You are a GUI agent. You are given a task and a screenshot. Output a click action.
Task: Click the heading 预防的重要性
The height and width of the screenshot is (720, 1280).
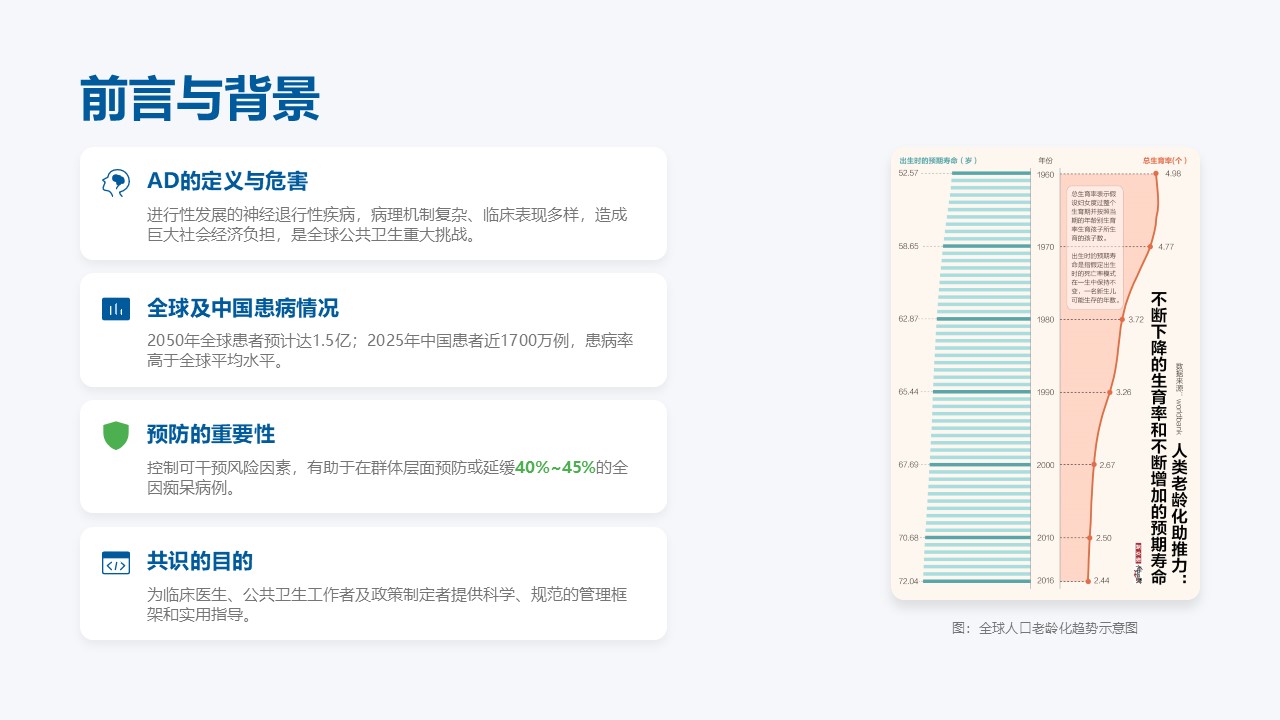click(x=211, y=435)
